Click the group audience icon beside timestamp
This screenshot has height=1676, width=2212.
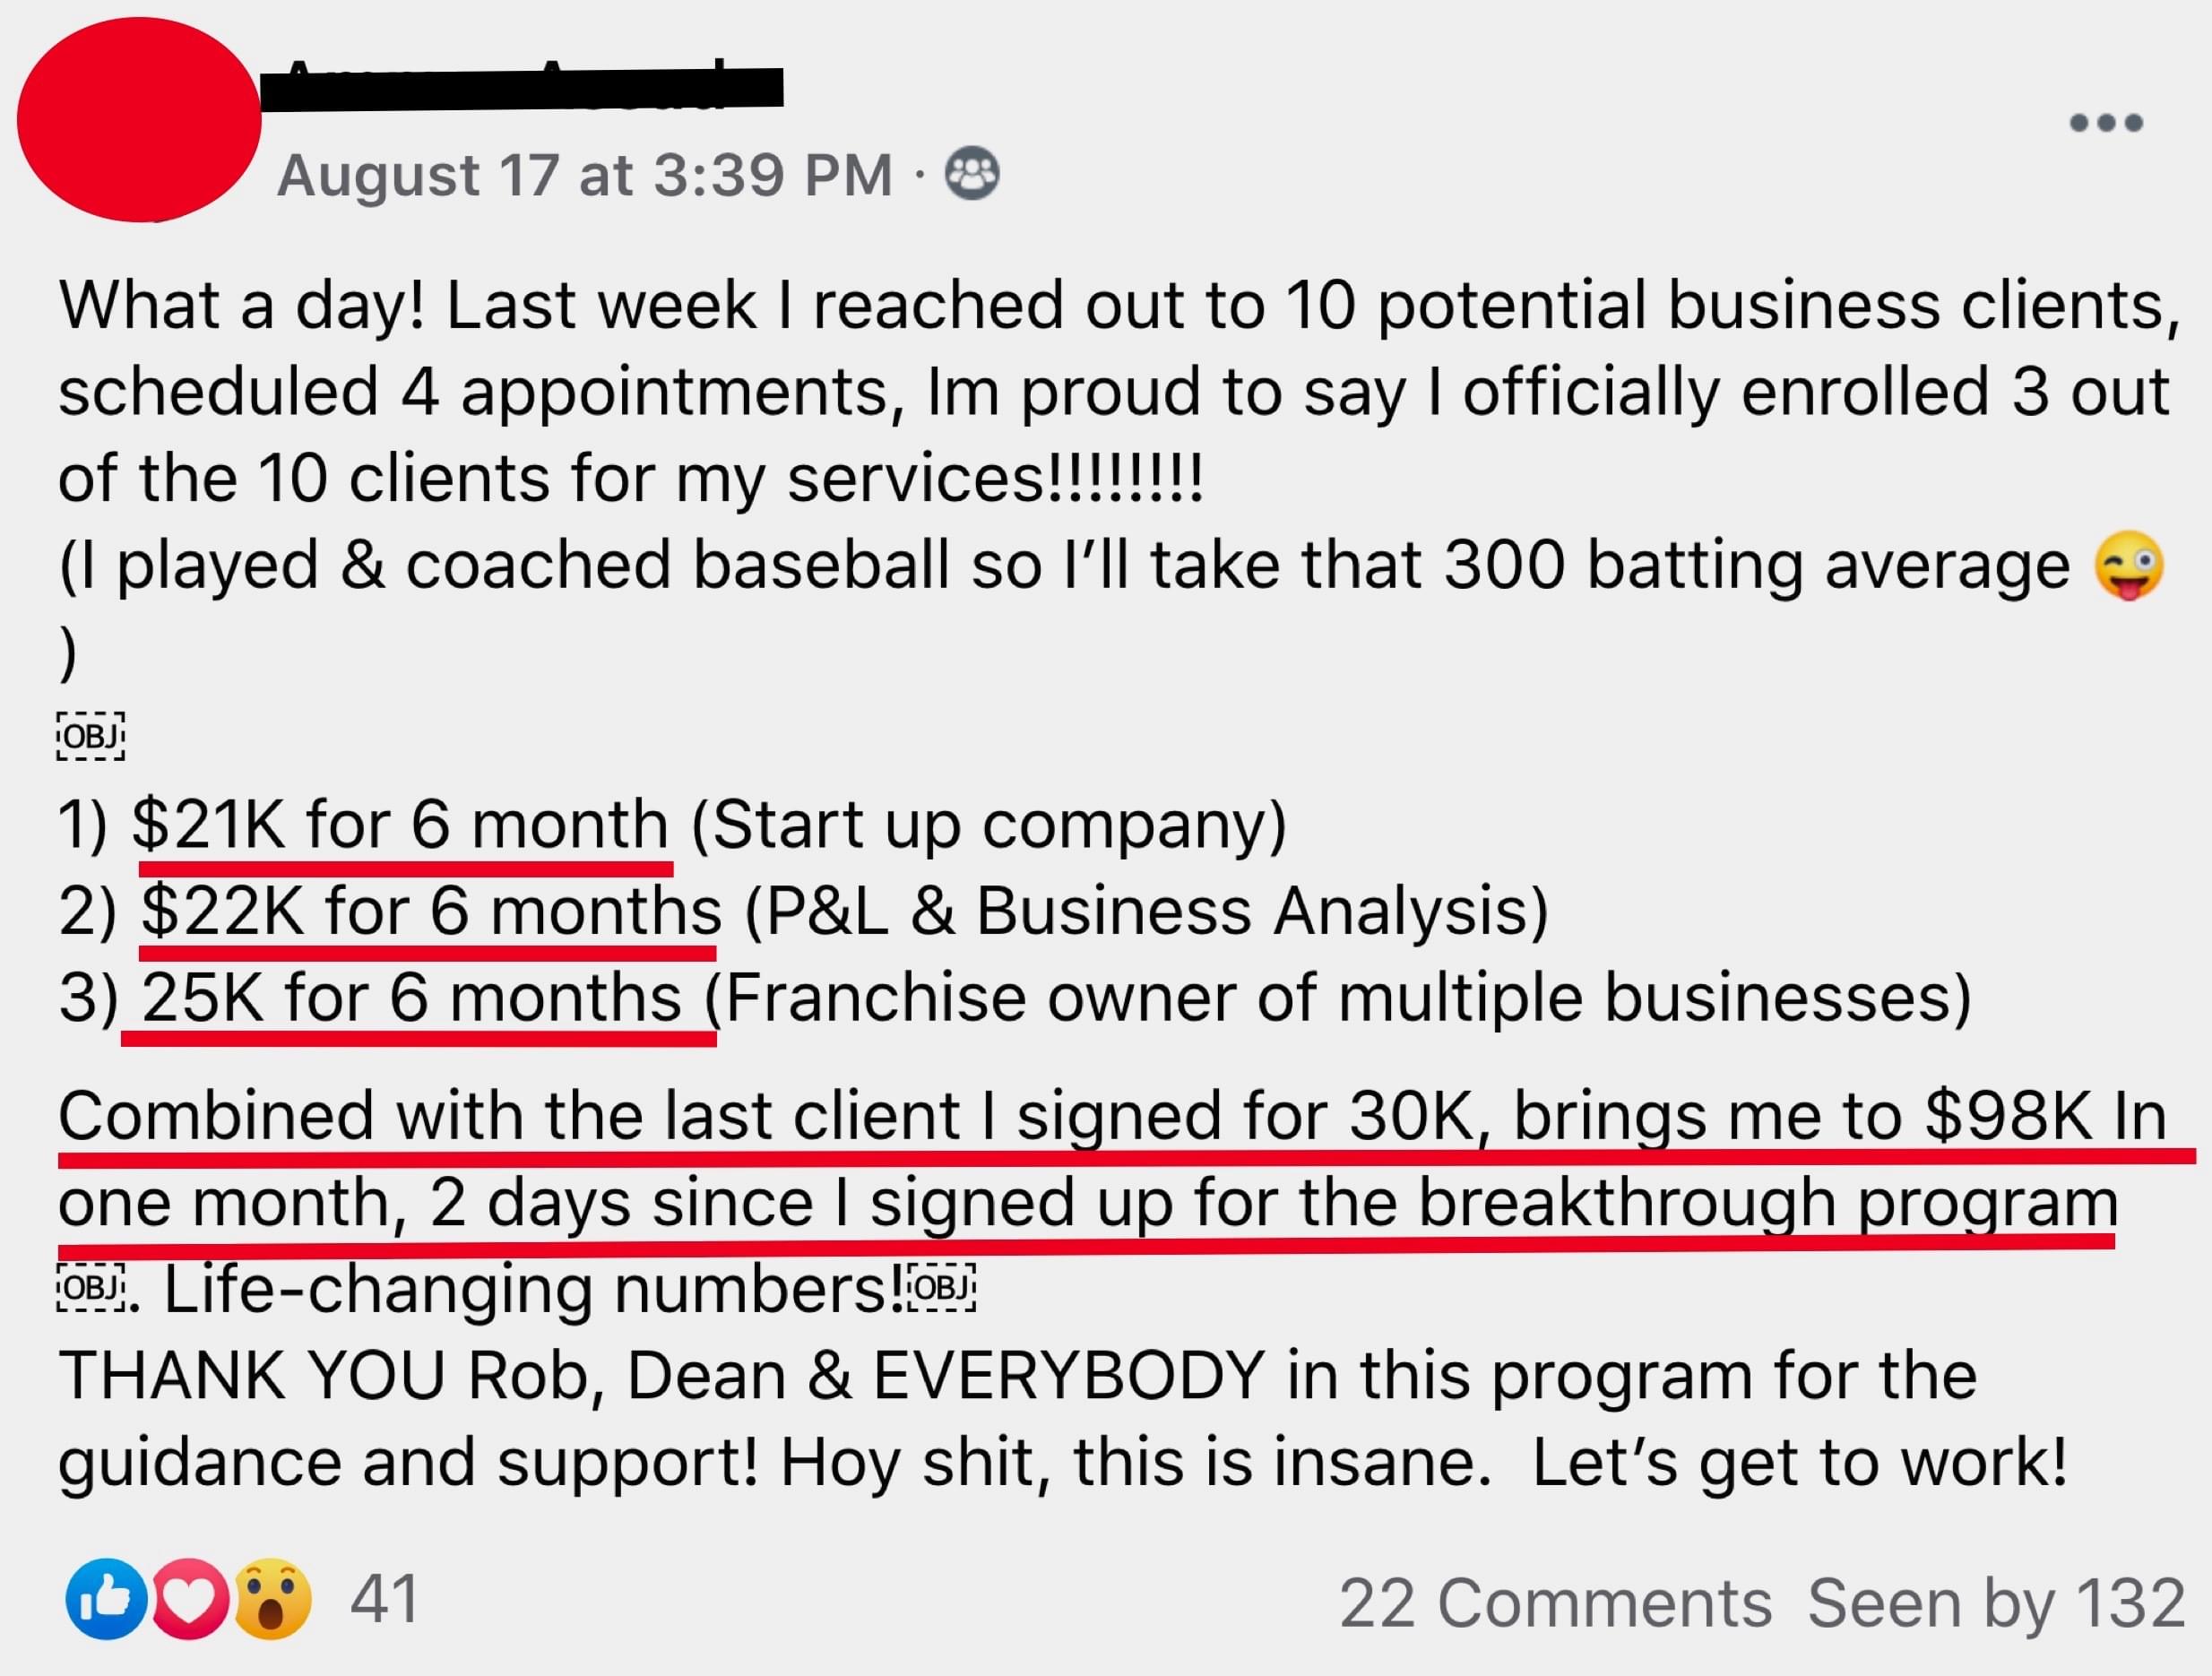(972, 174)
